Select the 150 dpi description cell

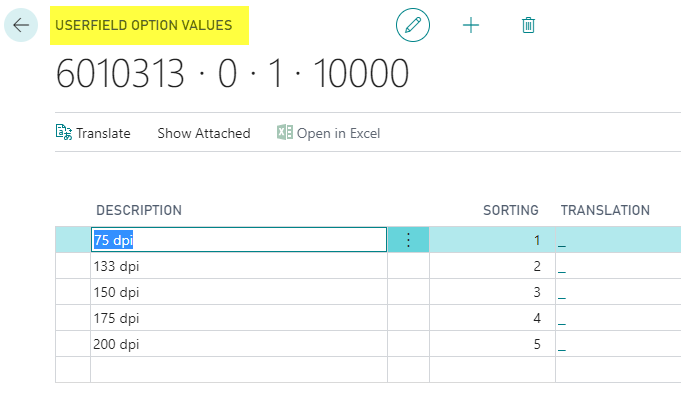pos(239,292)
